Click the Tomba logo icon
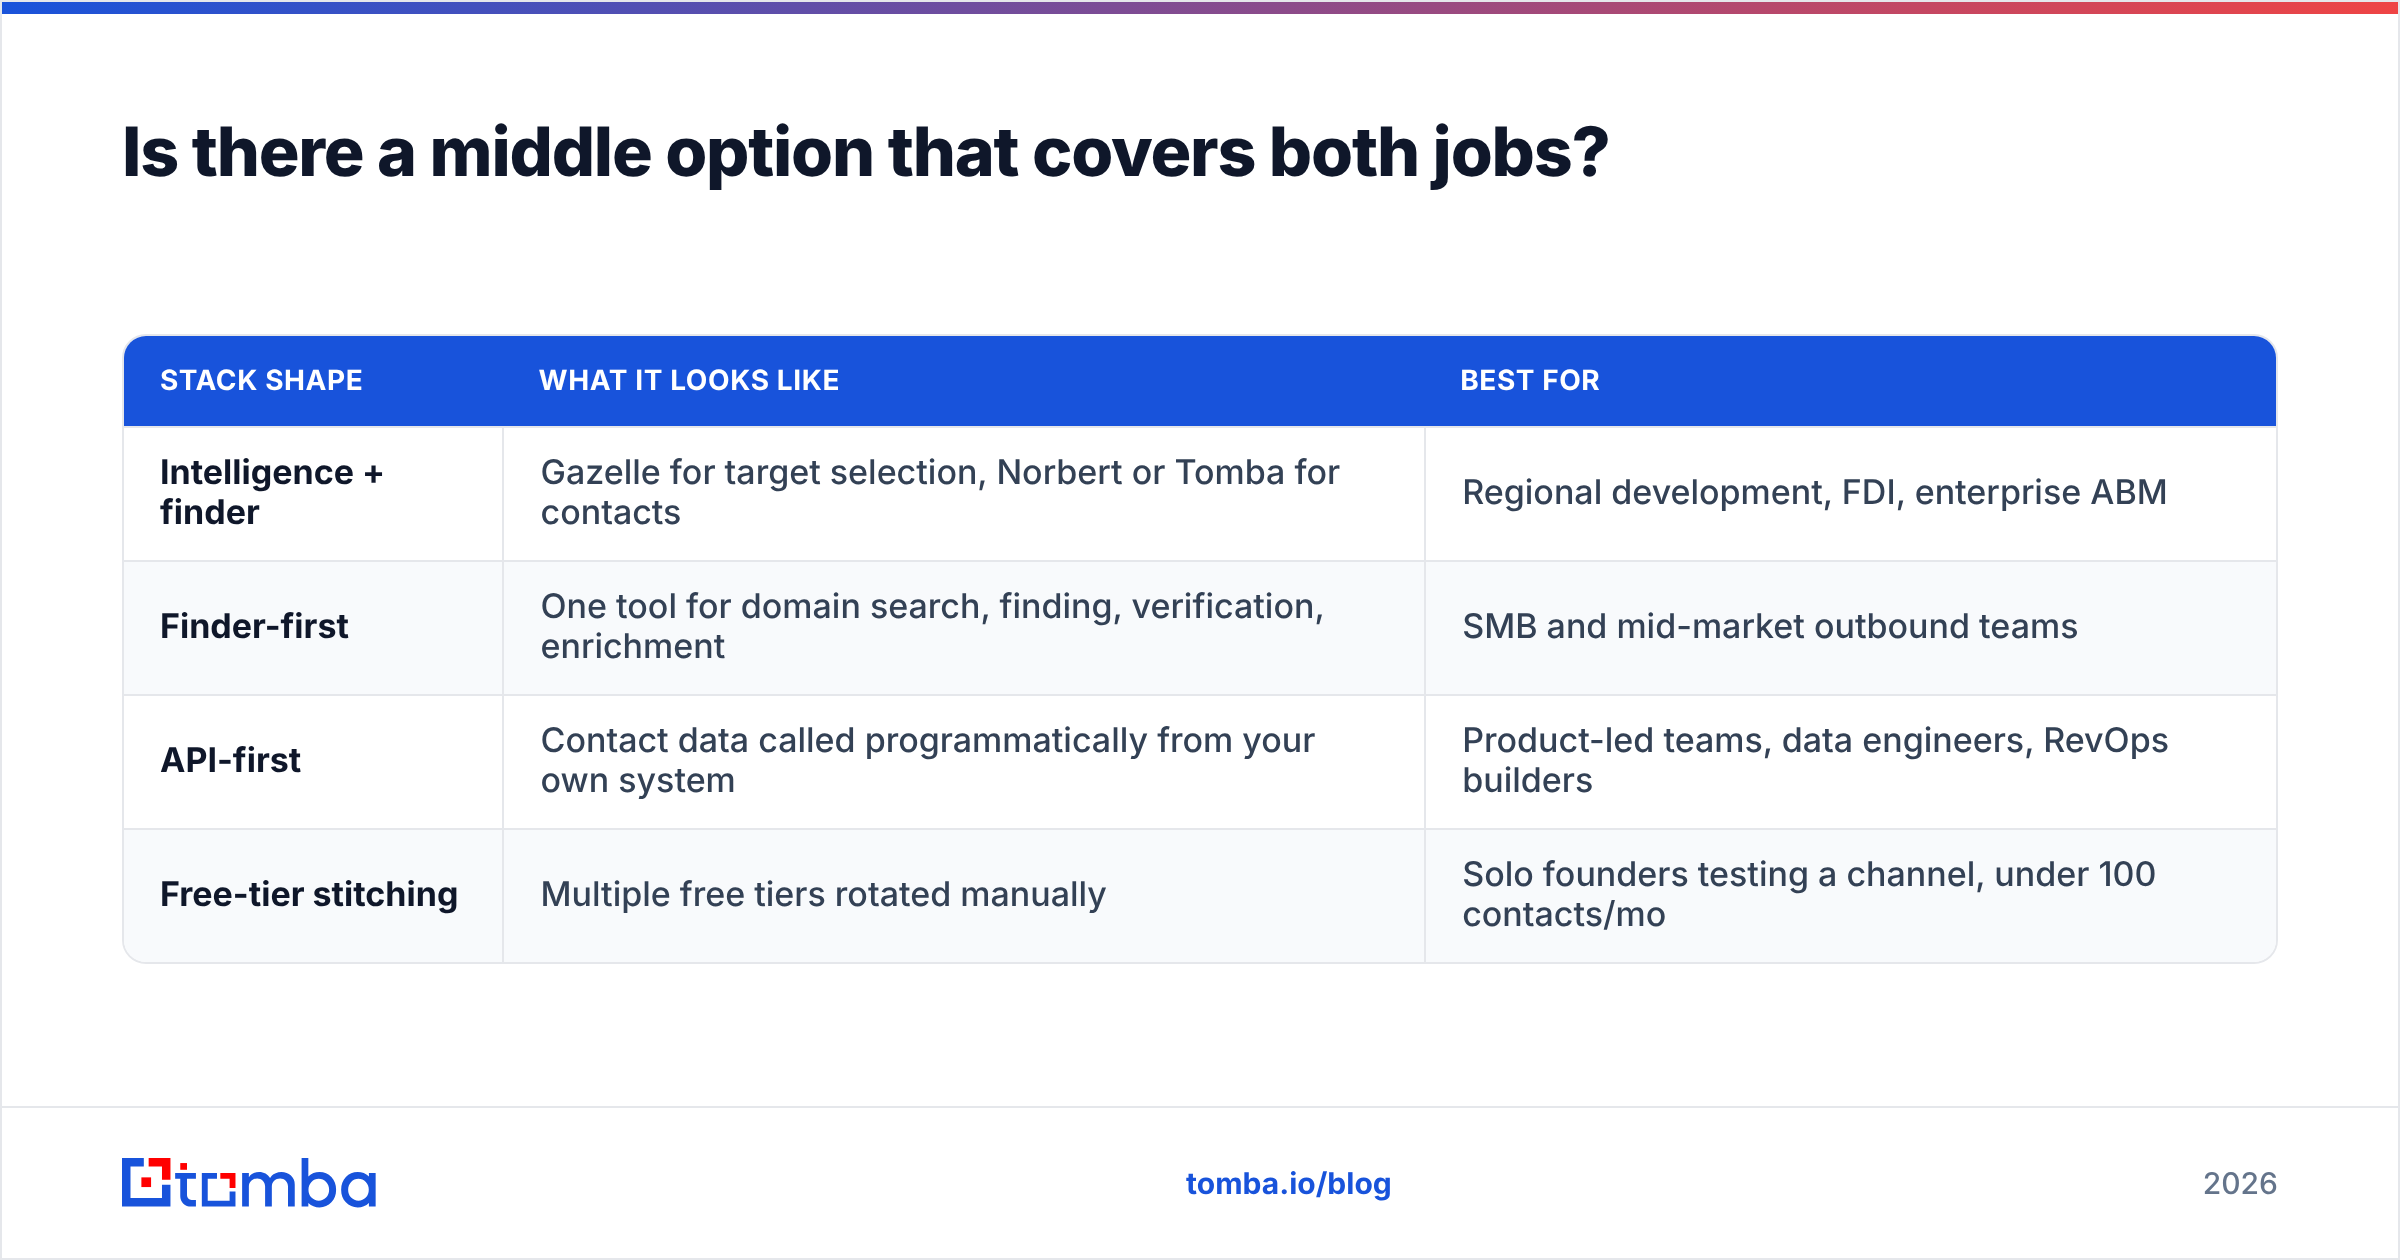The image size is (2400, 1260). tap(146, 1183)
